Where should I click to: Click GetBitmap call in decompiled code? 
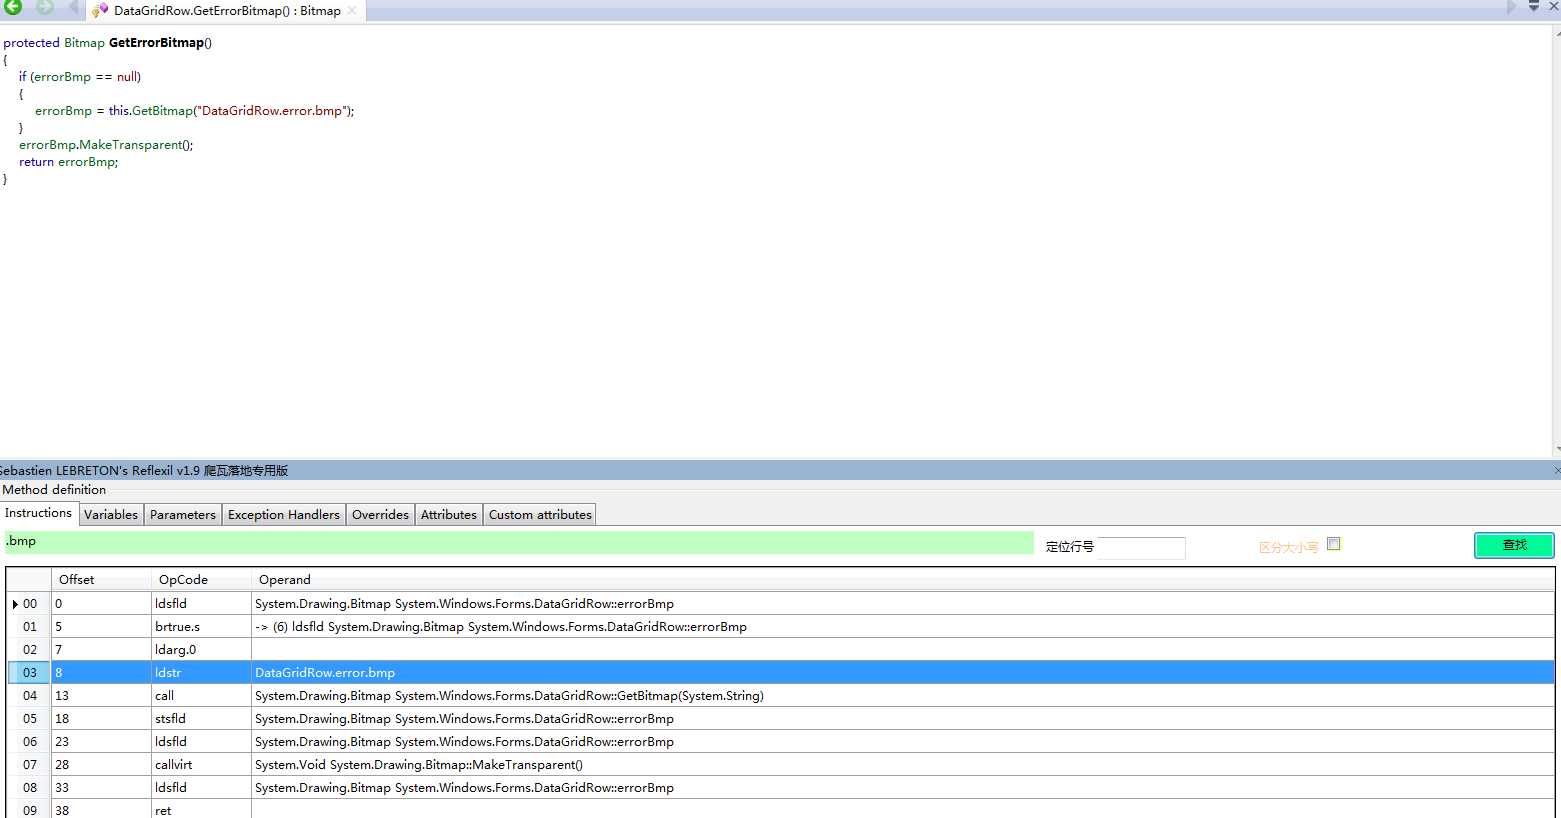click(x=162, y=111)
